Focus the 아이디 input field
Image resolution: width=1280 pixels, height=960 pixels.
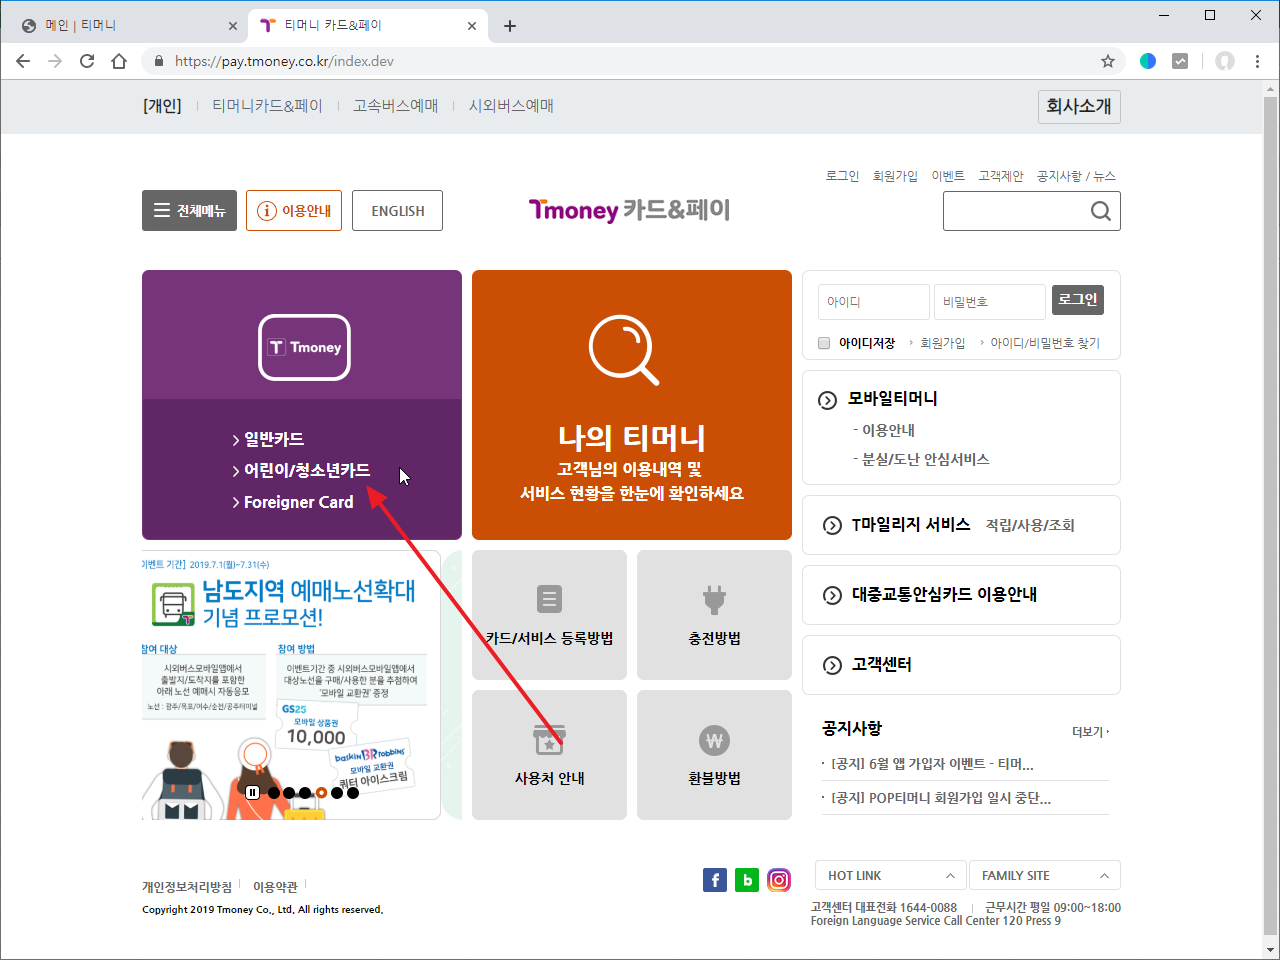tap(874, 301)
